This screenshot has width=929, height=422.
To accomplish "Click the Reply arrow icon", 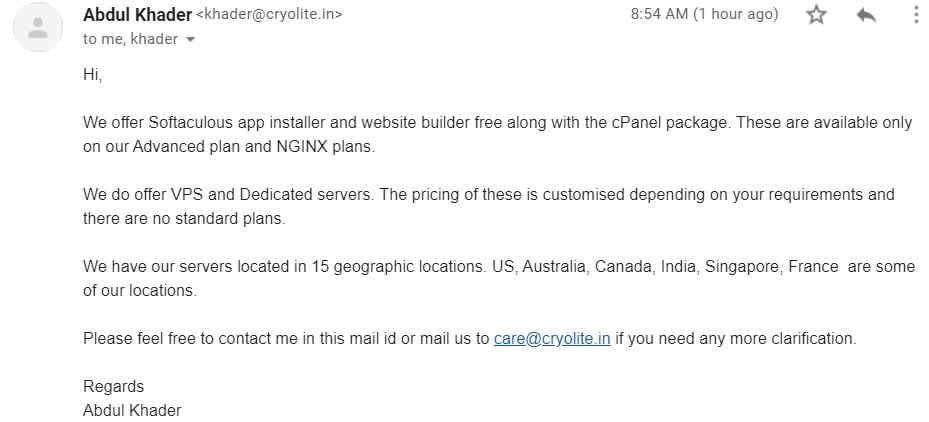I will (x=866, y=15).
